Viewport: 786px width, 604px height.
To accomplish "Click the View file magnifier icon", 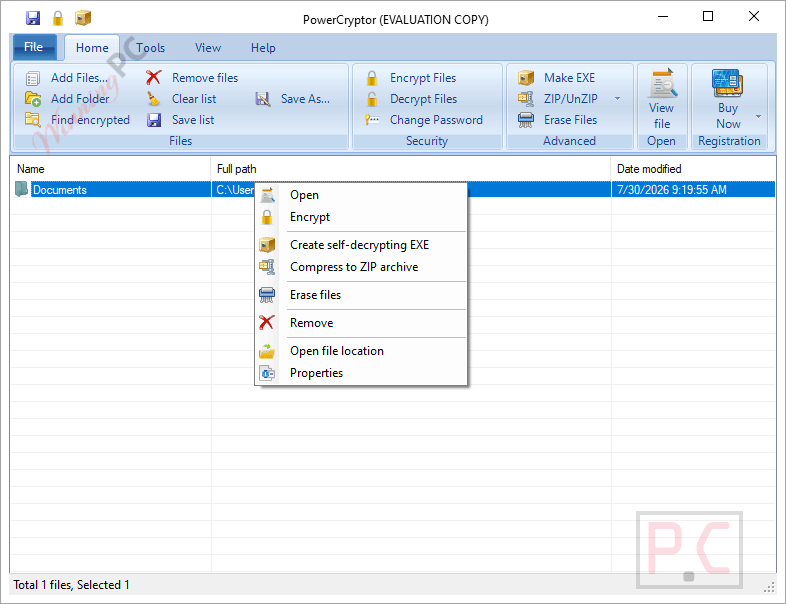I will 663,83.
